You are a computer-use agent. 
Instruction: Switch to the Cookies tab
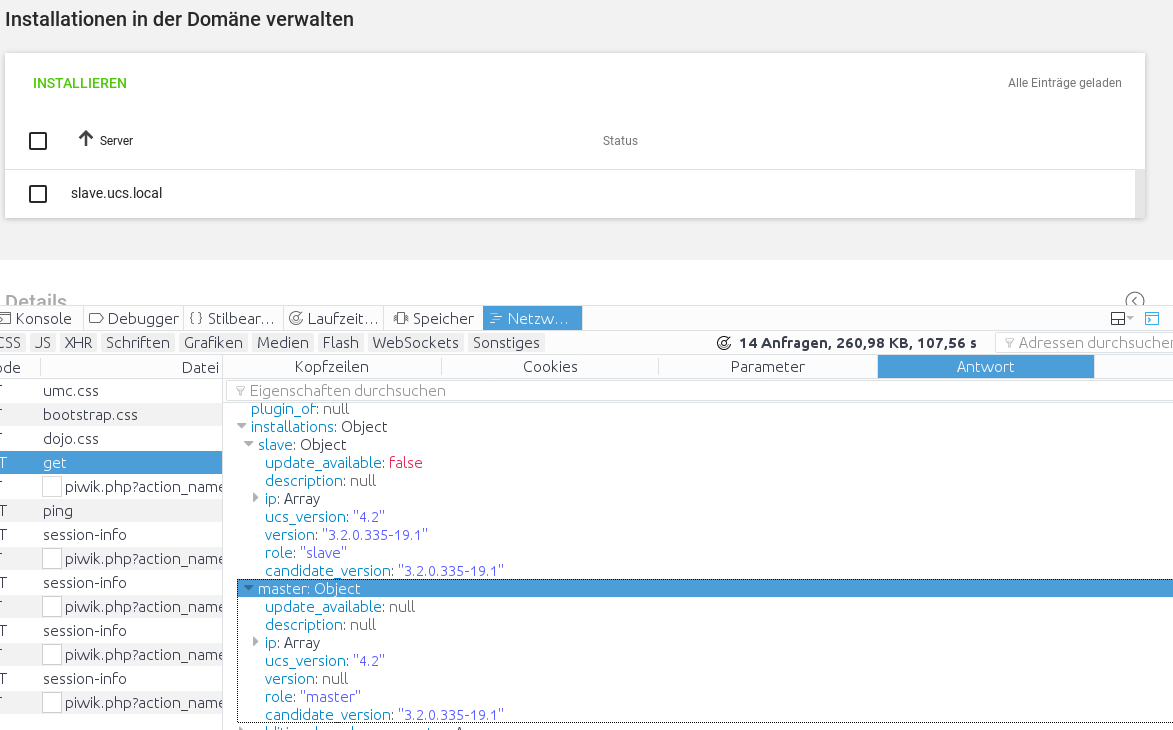(550, 367)
